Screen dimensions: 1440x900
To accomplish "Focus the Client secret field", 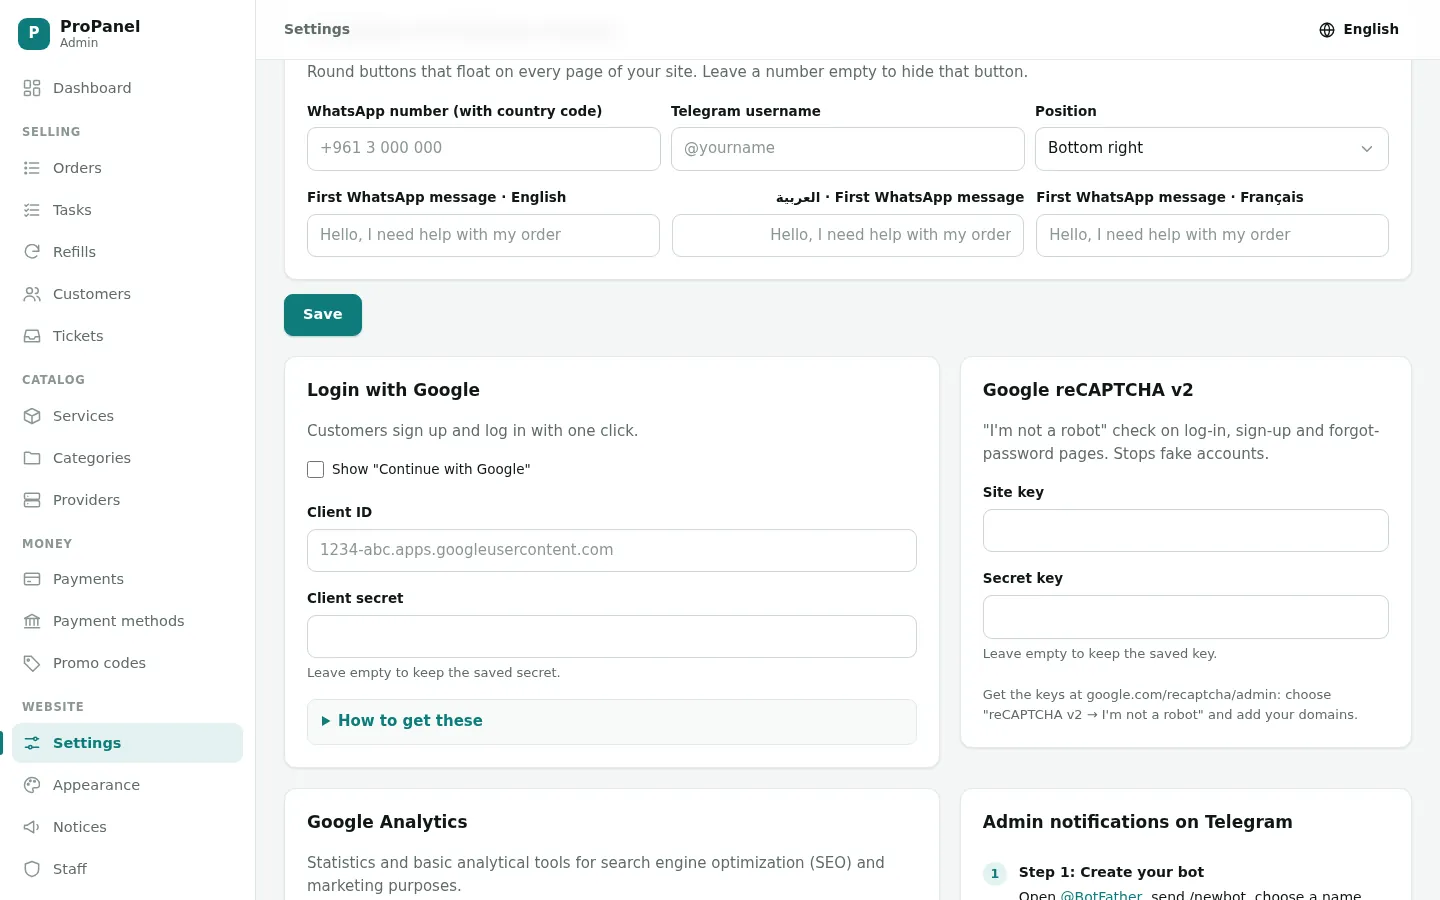I will (612, 637).
